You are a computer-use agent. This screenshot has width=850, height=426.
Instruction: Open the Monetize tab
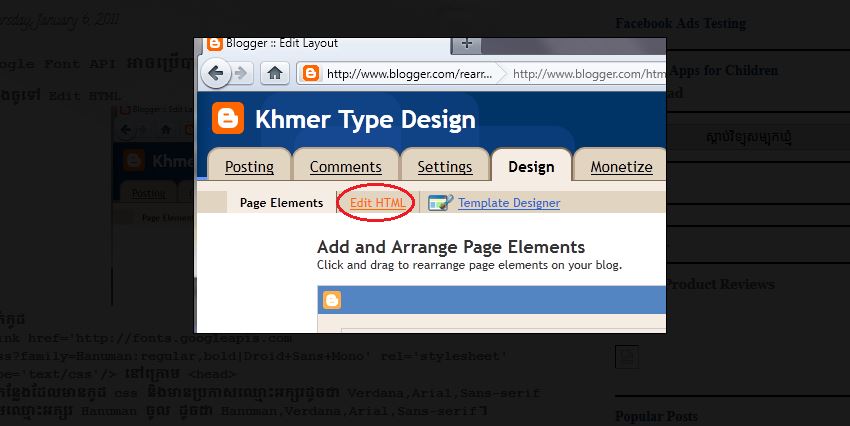pyautogui.click(x=621, y=167)
